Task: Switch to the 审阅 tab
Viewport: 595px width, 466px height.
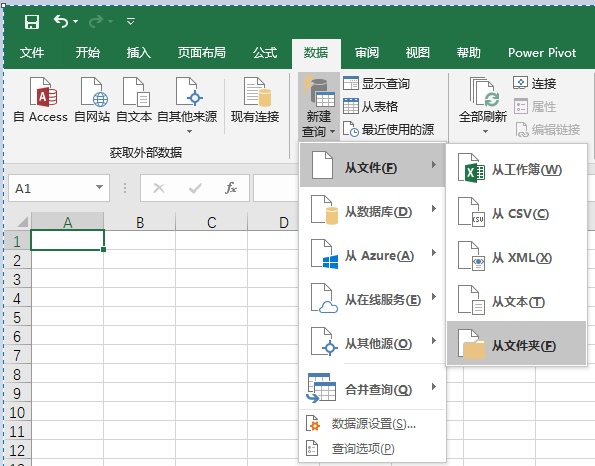Action: (367, 53)
